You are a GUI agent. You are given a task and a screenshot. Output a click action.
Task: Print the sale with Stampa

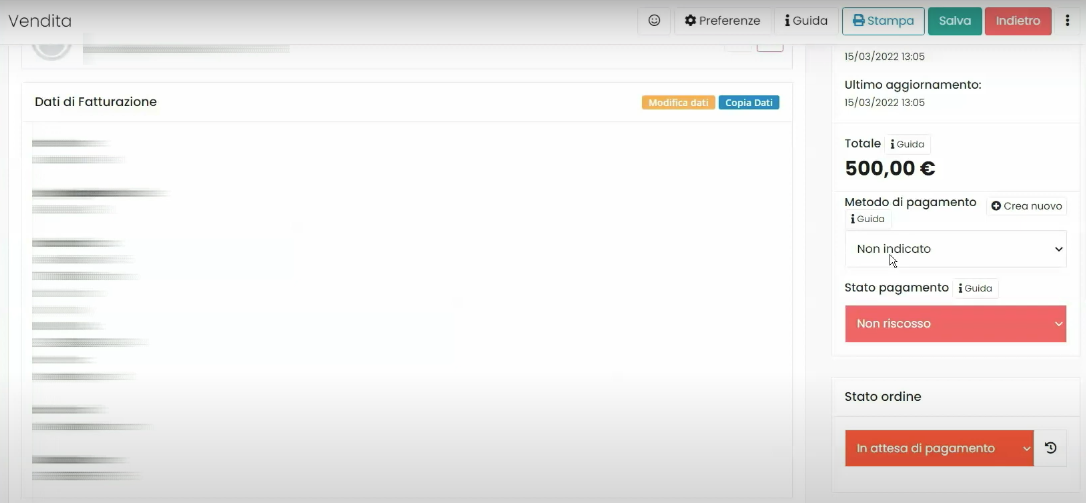883,21
